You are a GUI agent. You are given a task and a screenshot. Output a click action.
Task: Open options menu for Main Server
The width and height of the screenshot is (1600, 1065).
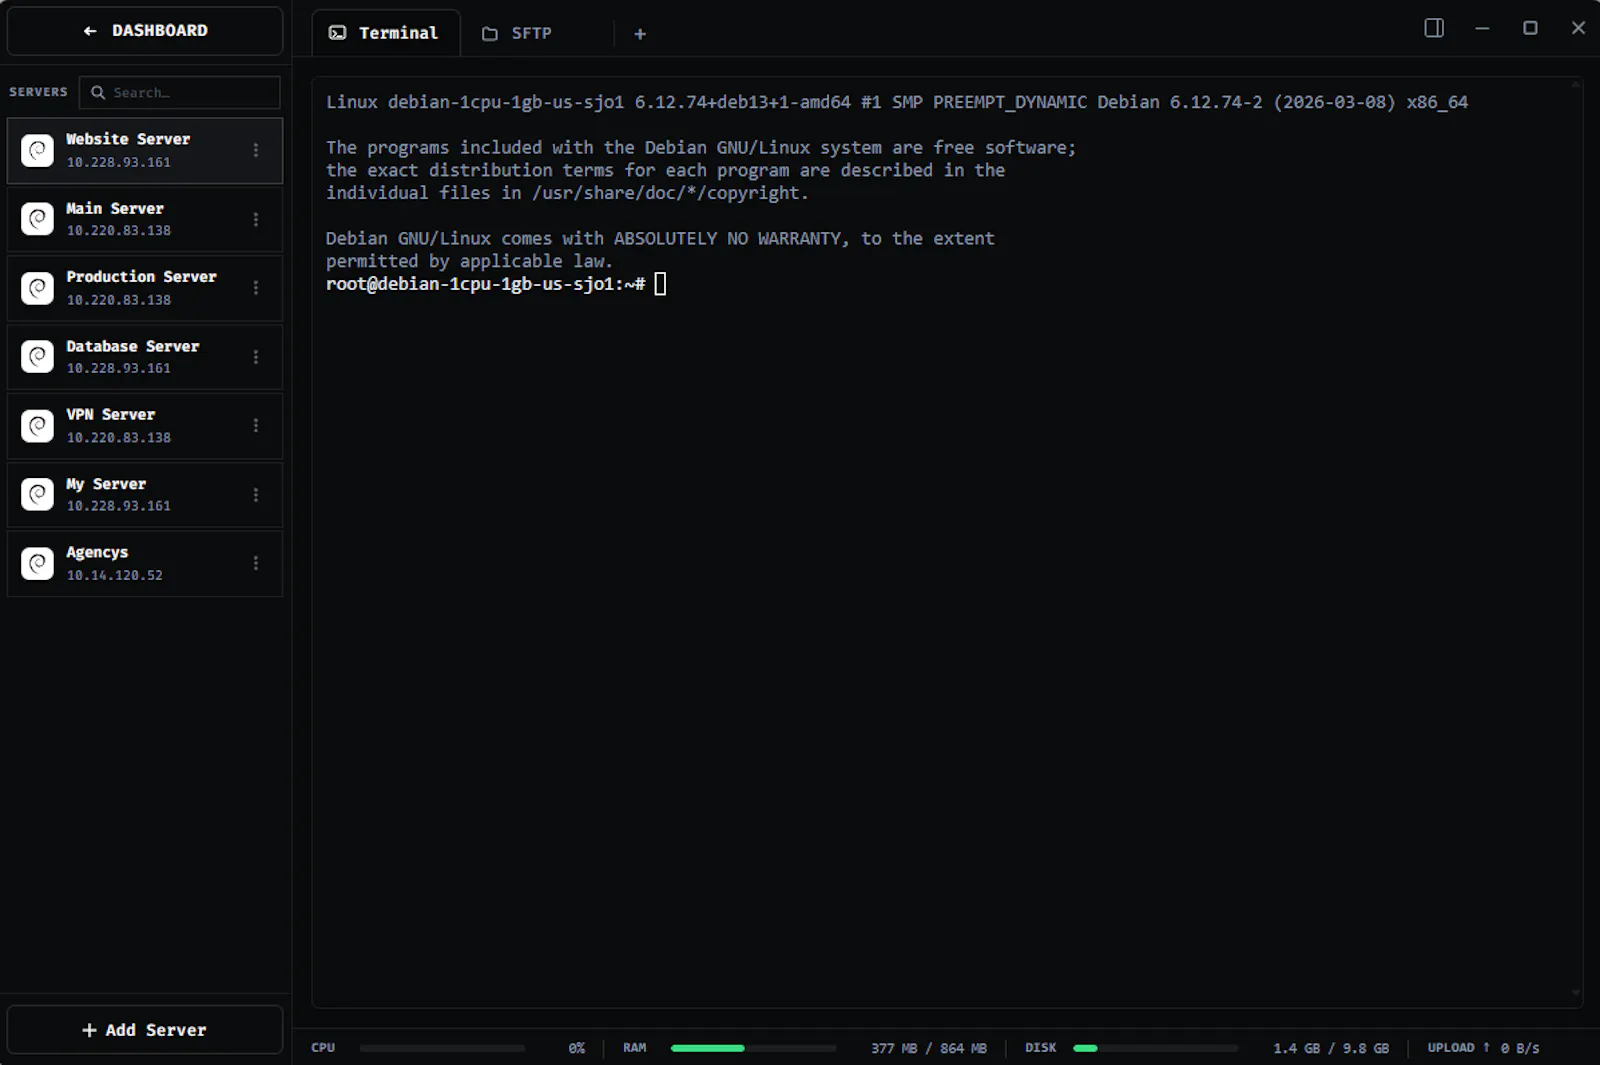pyautogui.click(x=256, y=219)
